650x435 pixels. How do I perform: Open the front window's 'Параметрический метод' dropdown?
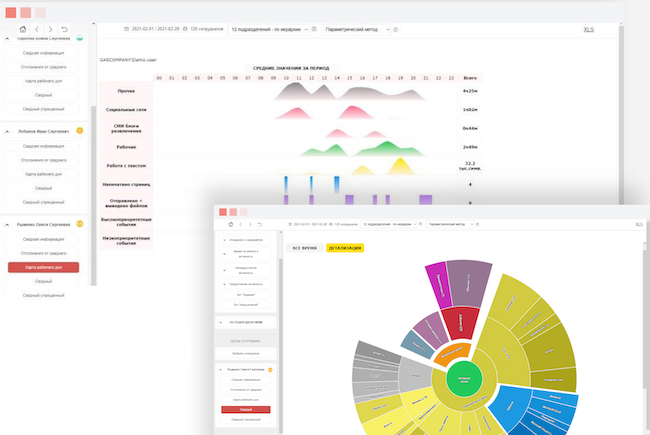click(x=450, y=224)
